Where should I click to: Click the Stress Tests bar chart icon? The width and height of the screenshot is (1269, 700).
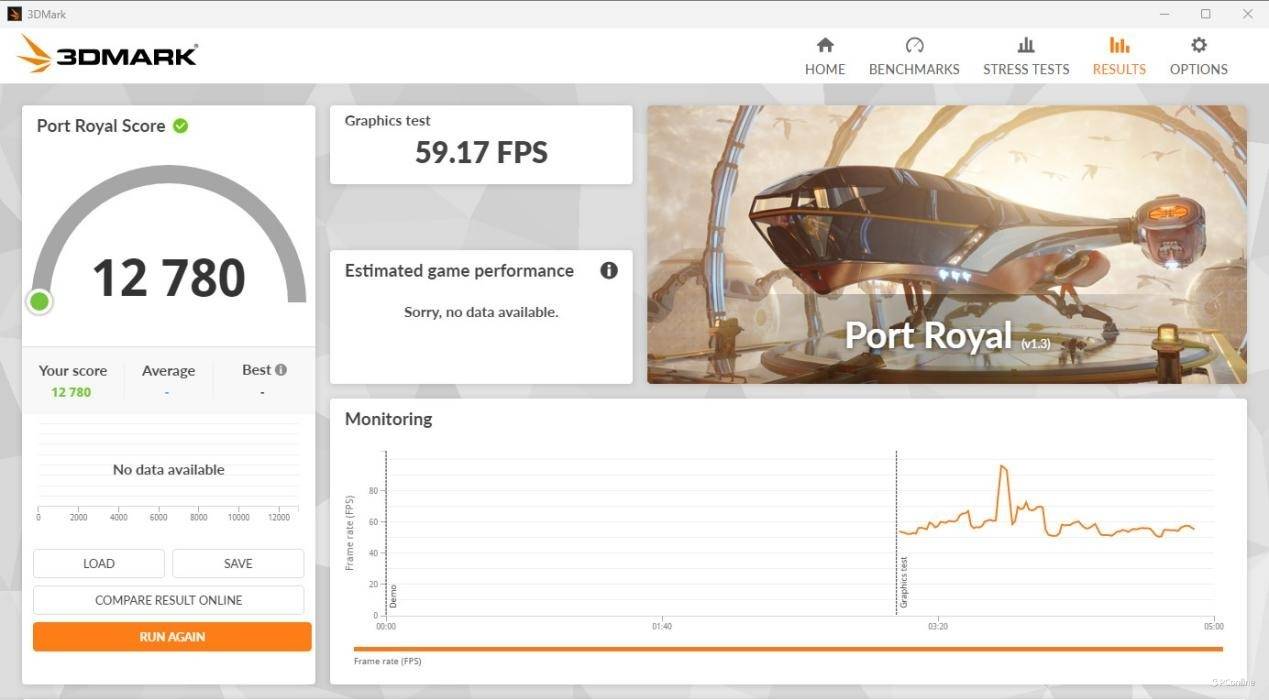point(1026,45)
